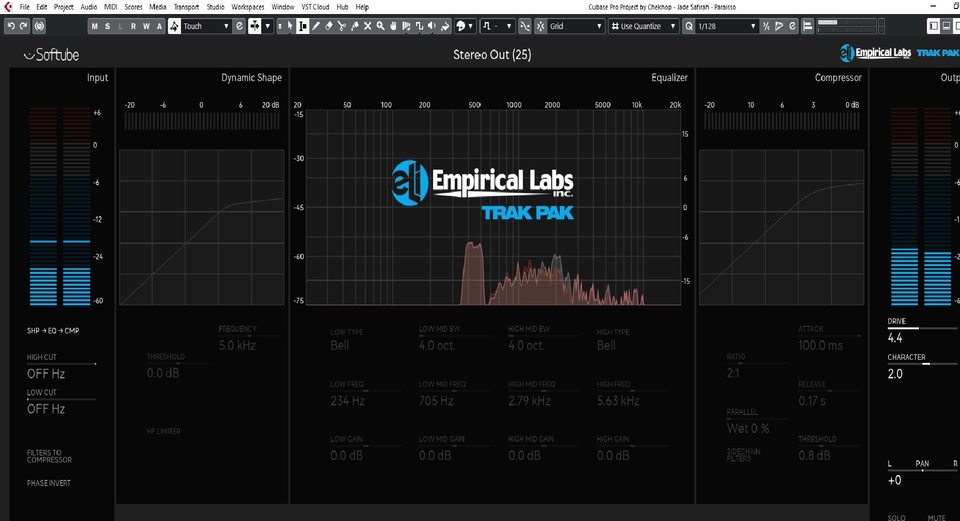Screen dimensions: 960x521
Task: Open the Use Quantize dropdown
Action: click(x=643, y=26)
